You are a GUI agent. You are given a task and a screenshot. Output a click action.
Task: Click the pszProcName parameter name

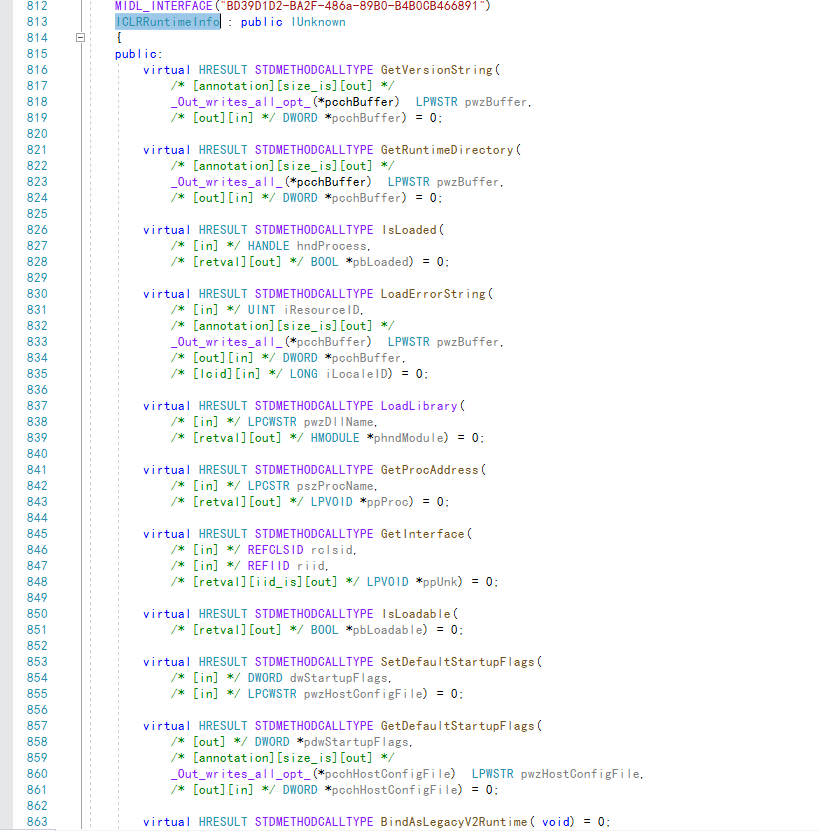click(x=335, y=486)
